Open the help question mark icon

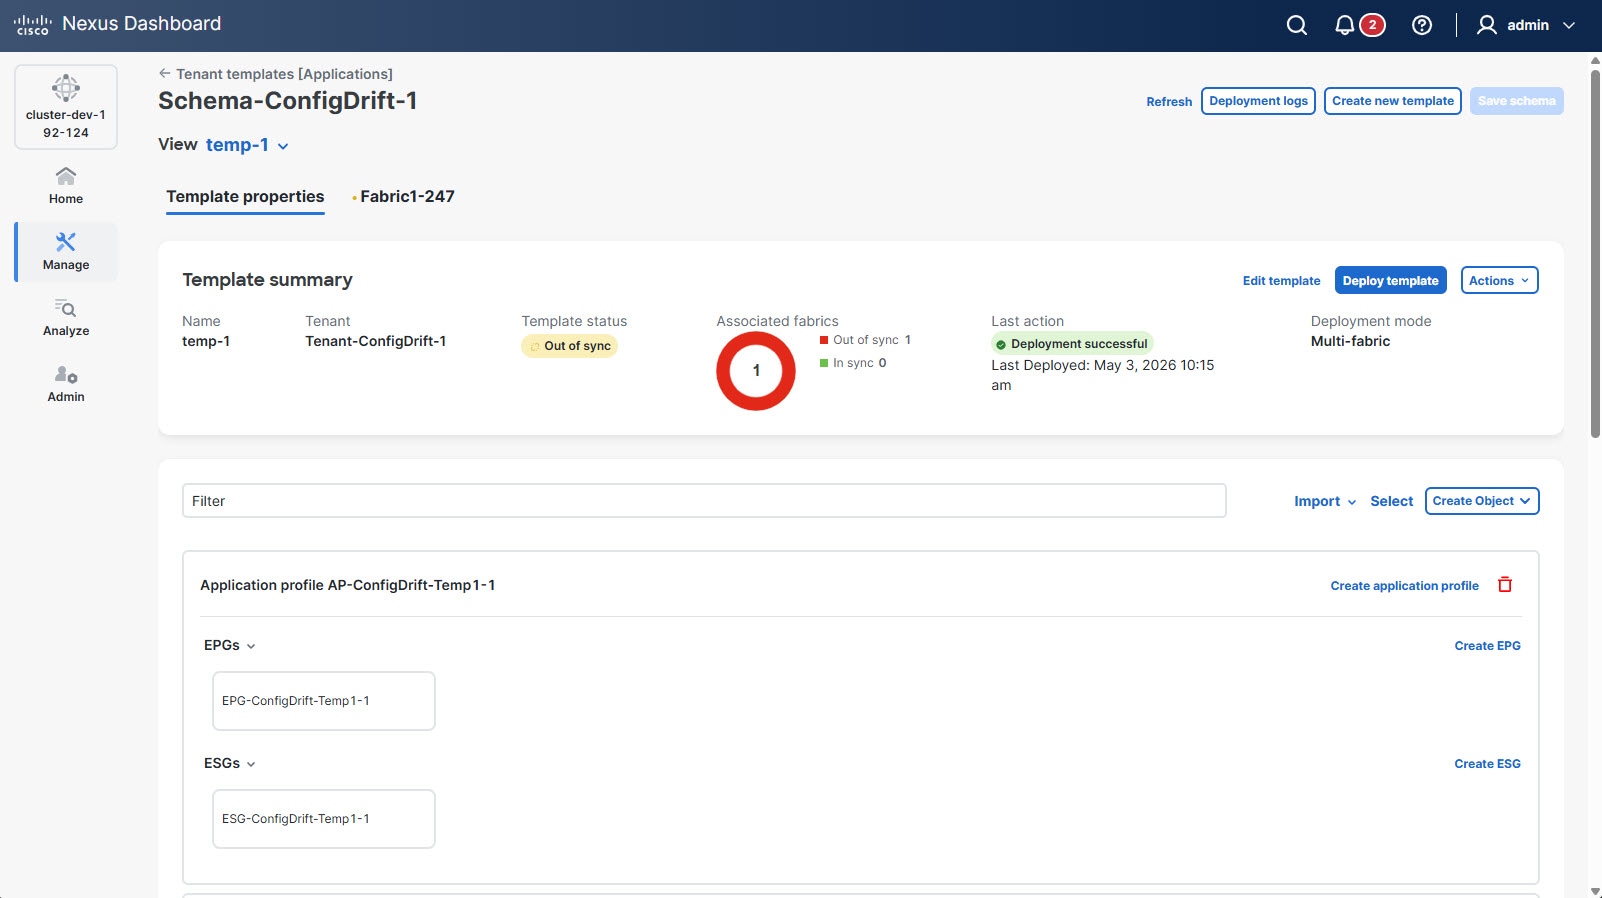[x=1421, y=25]
